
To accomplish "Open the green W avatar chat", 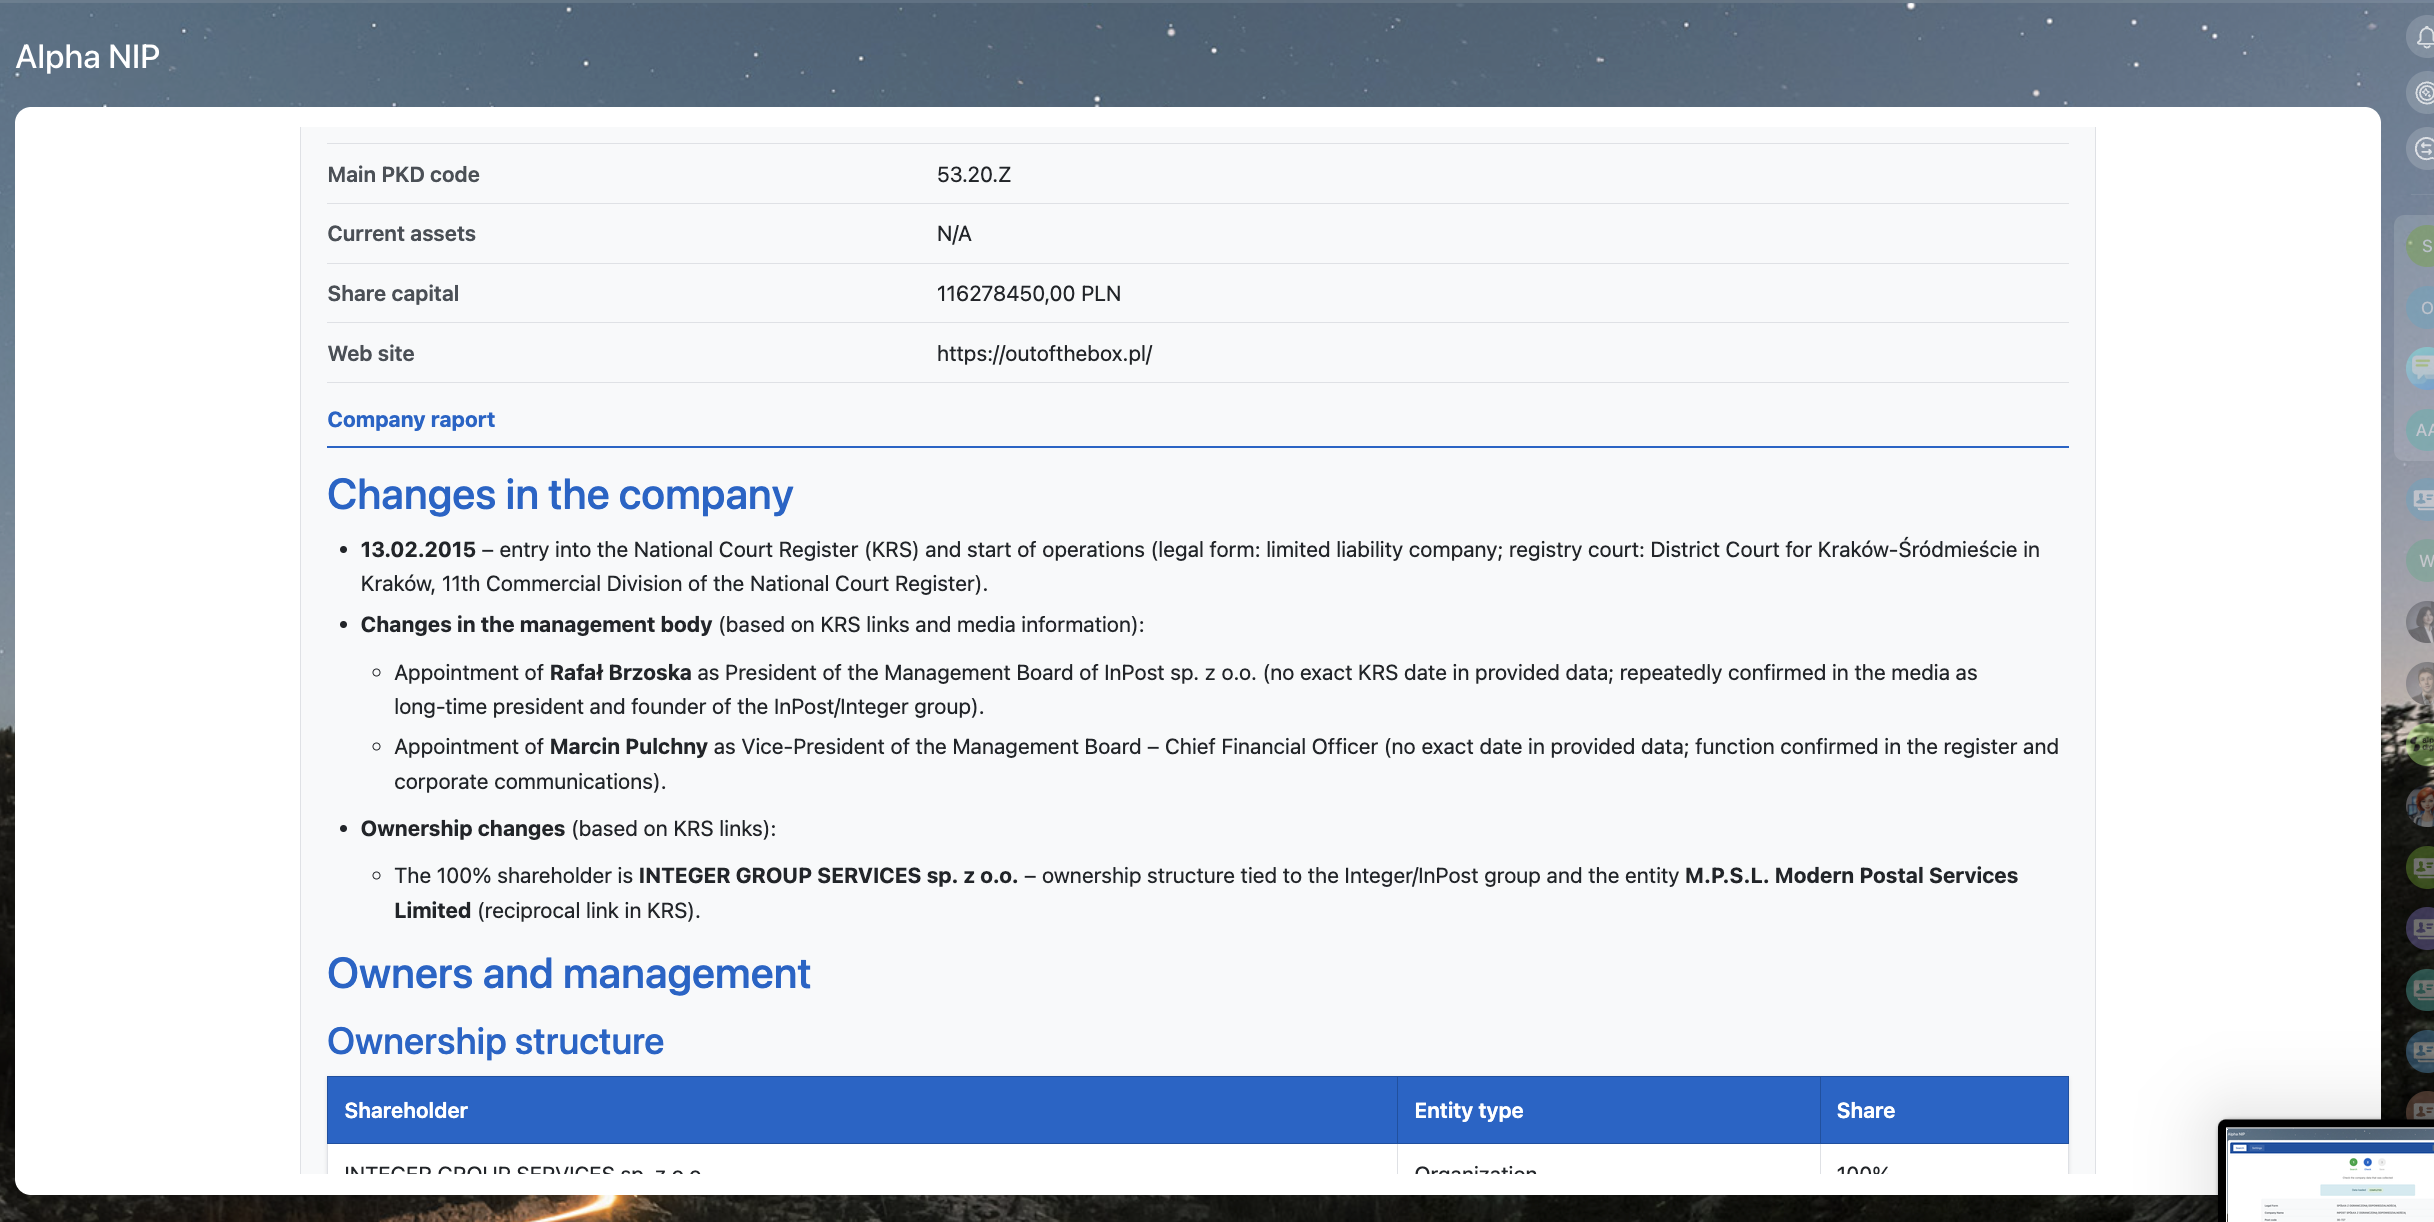I will click(2423, 560).
